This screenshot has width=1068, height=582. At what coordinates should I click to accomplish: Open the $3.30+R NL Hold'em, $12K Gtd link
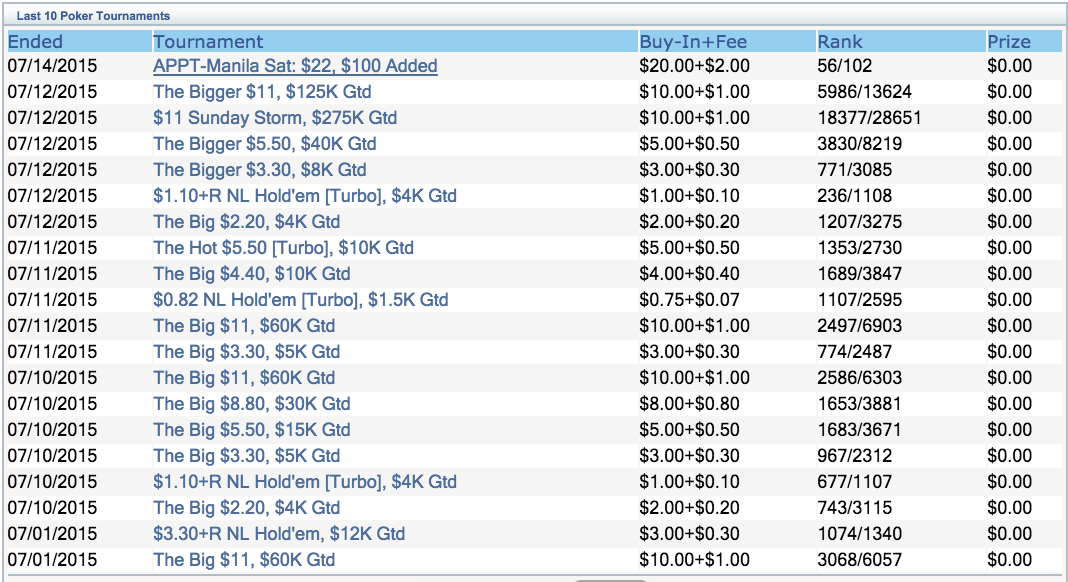click(278, 534)
